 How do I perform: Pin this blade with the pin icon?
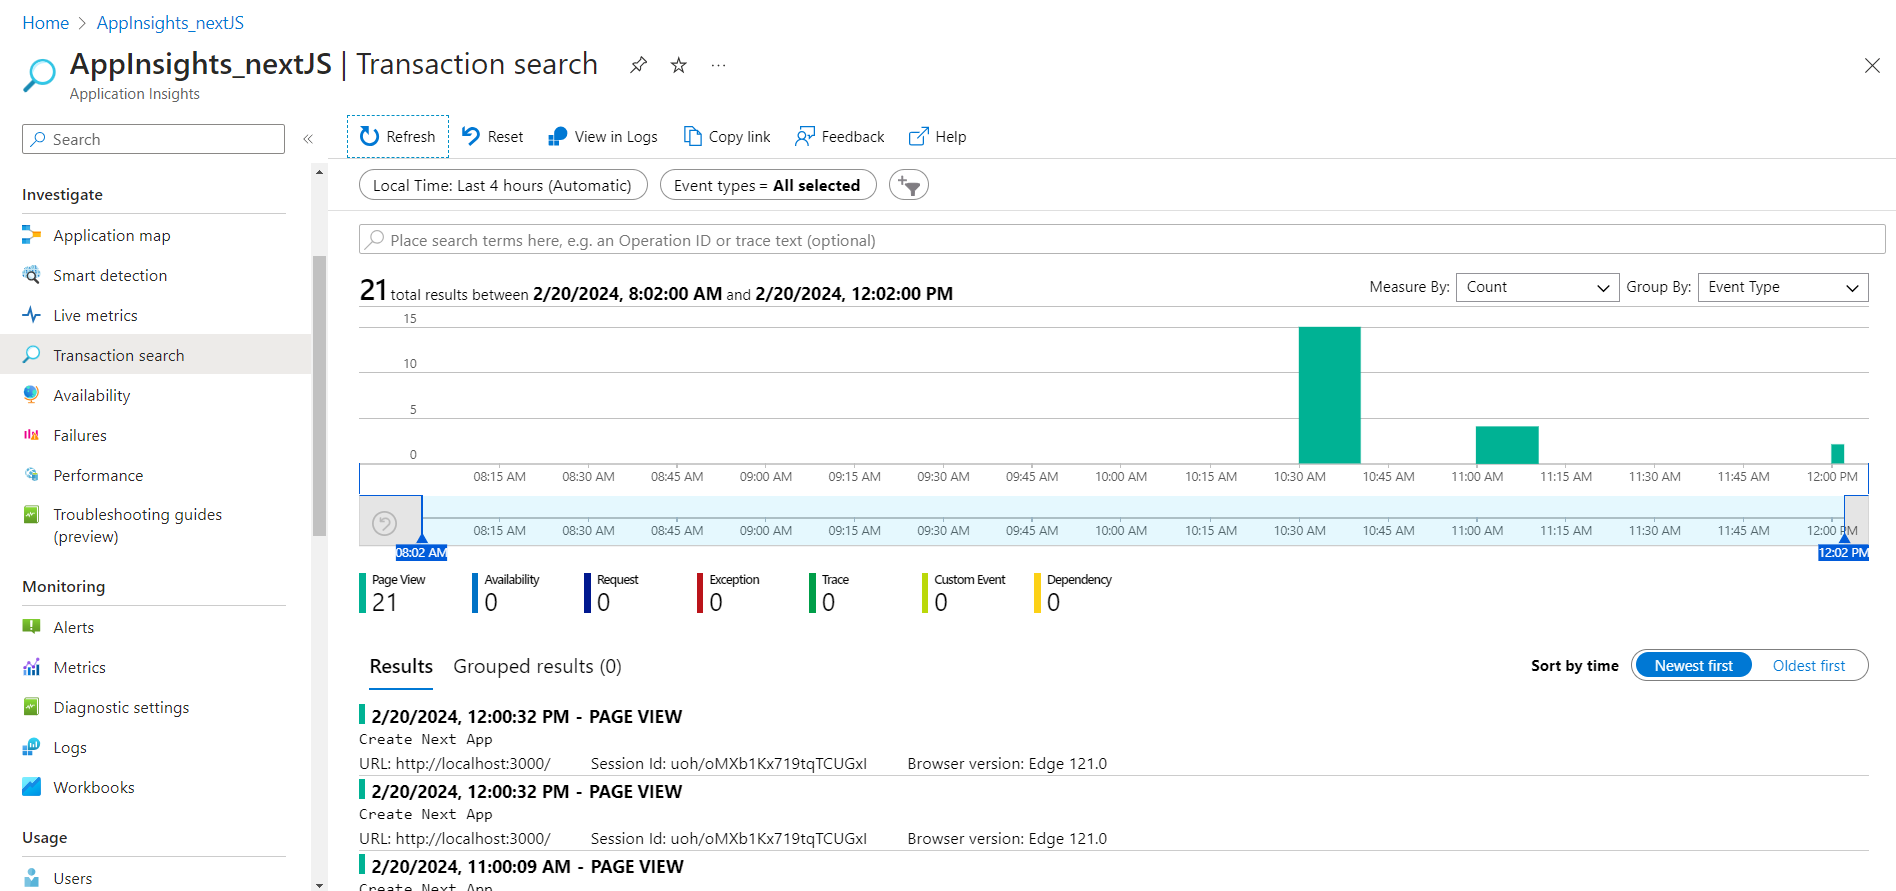[x=638, y=65]
